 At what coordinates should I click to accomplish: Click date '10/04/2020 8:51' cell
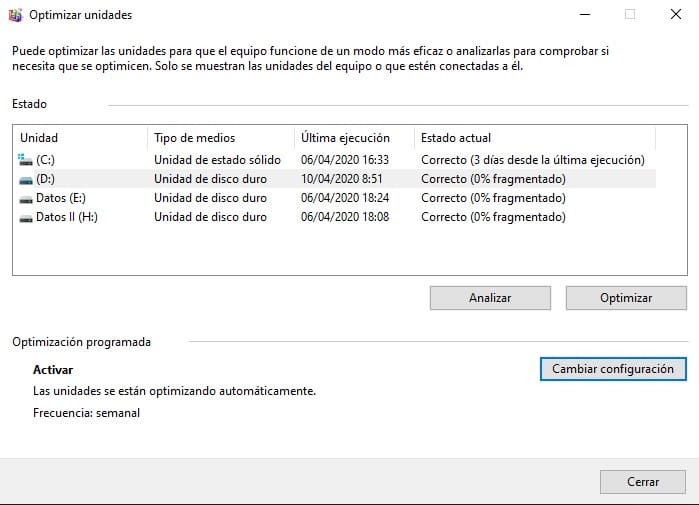[341, 179]
